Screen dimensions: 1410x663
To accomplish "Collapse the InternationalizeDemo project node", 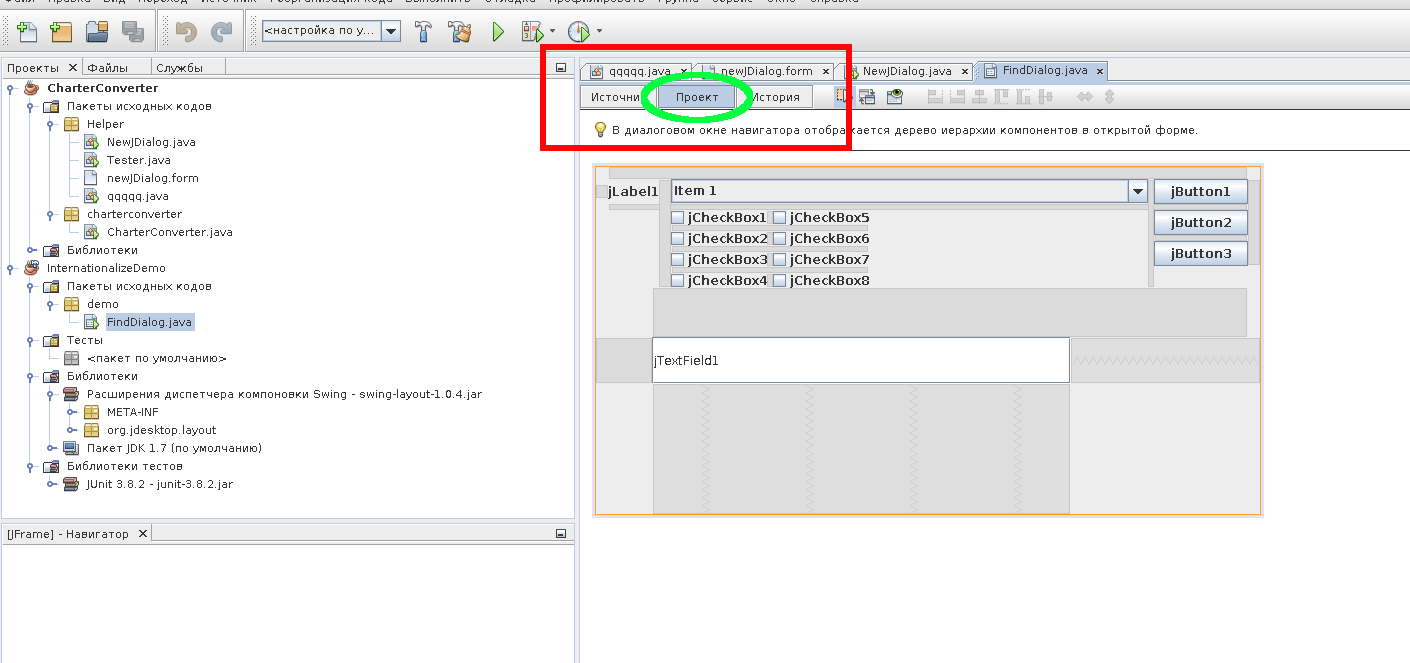I will (10, 268).
